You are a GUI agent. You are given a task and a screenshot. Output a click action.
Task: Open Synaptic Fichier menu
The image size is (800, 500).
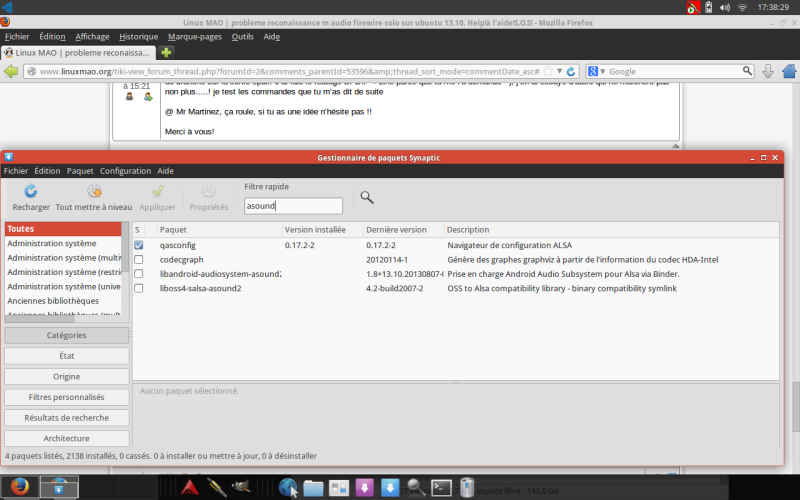[16, 170]
